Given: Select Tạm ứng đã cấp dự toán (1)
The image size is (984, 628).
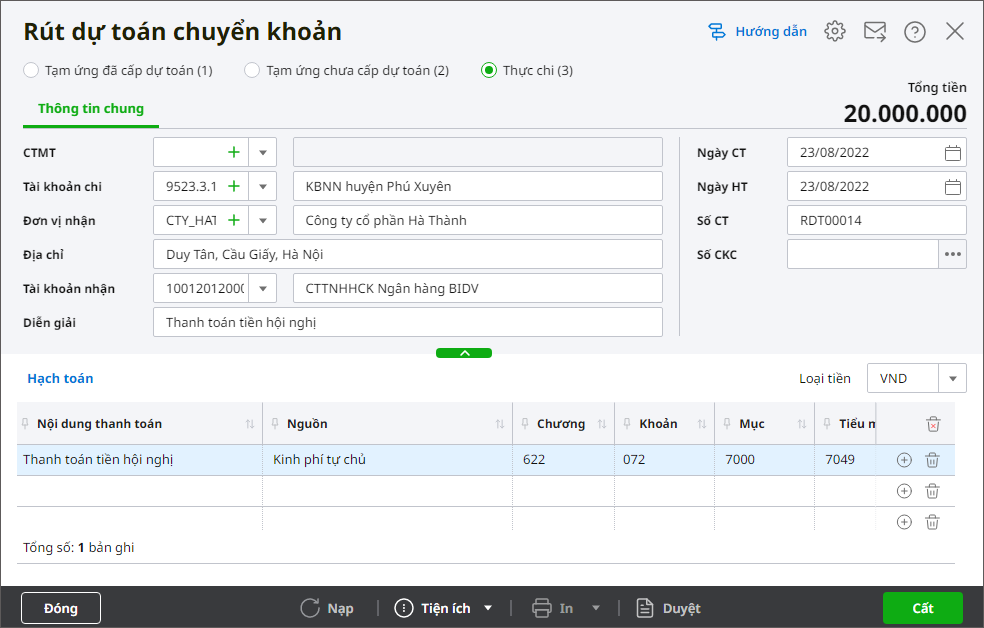Looking at the screenshot, I should [31, 70].
